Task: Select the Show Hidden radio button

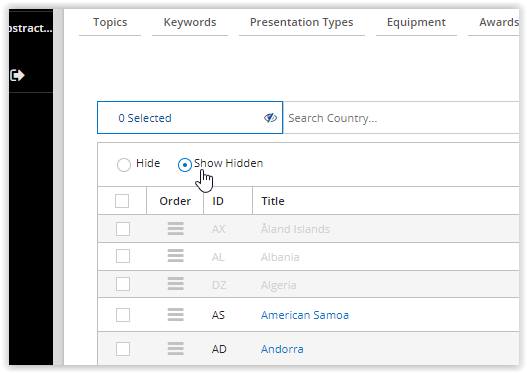Action: tap(185, 165)
